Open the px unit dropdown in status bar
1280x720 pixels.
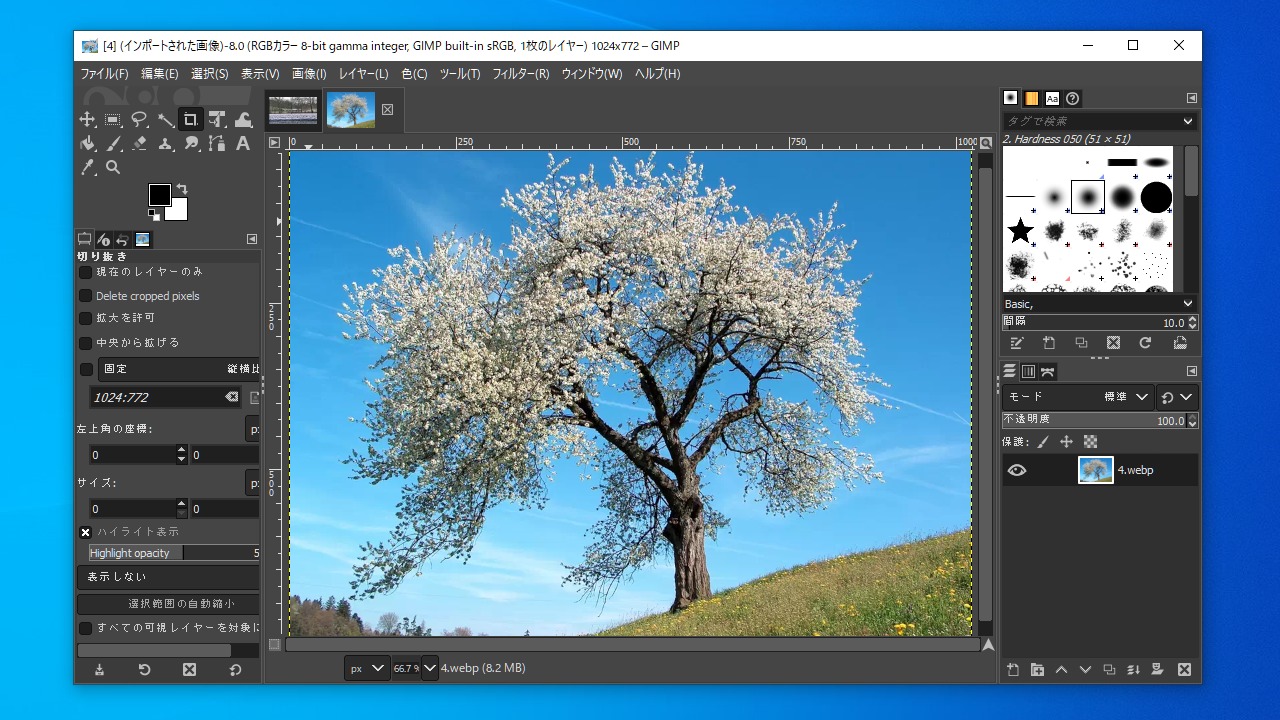[367, 668]
